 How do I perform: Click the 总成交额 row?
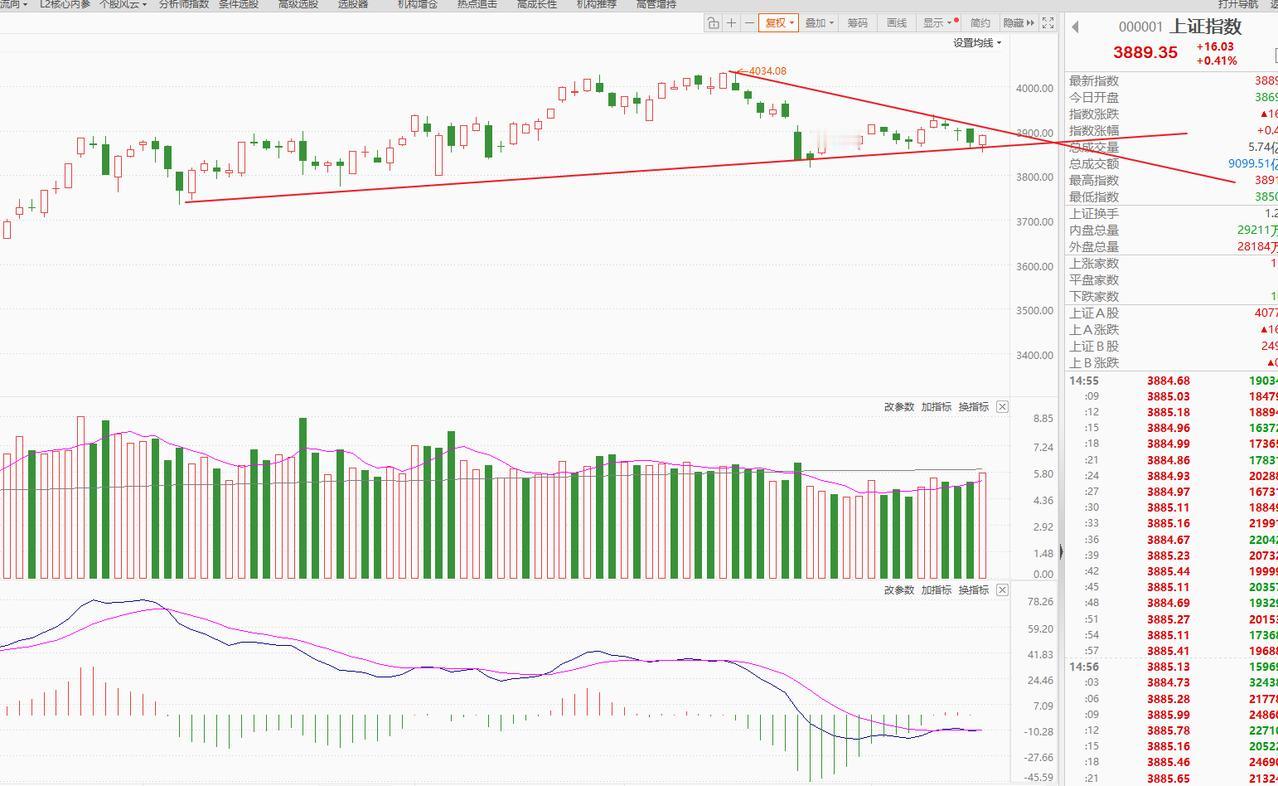pyautogui.click(x=1172, y=164)
